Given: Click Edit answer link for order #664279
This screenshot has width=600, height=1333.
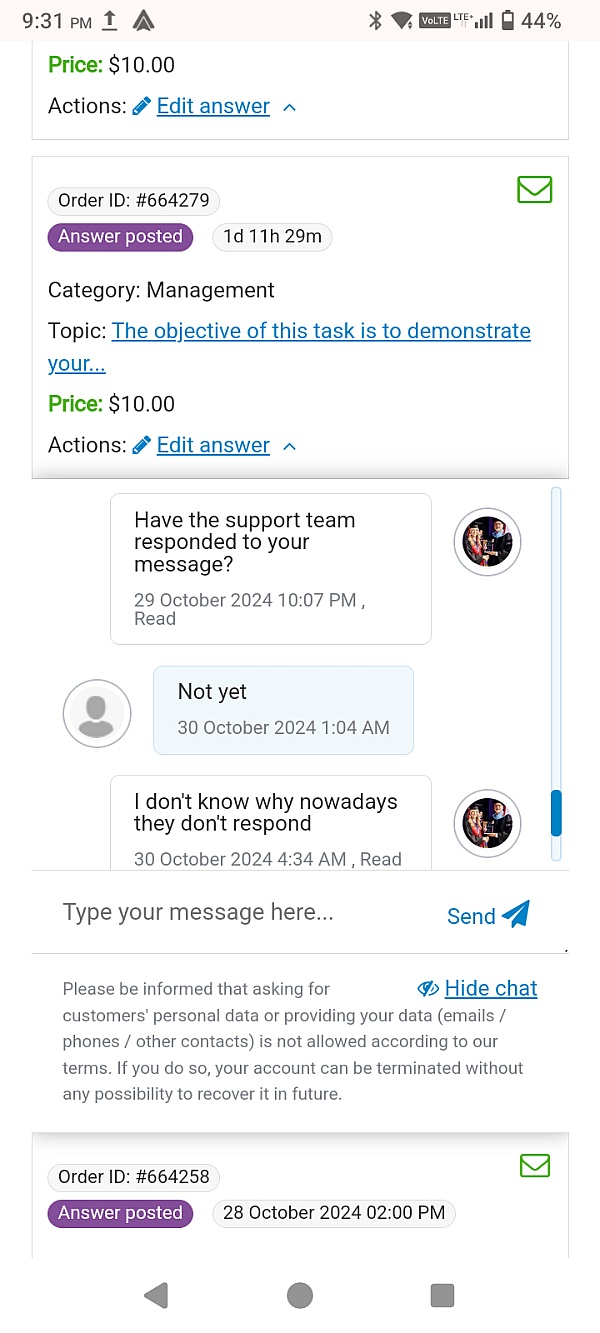Looking at the screenshot, I should click(213, 445).
